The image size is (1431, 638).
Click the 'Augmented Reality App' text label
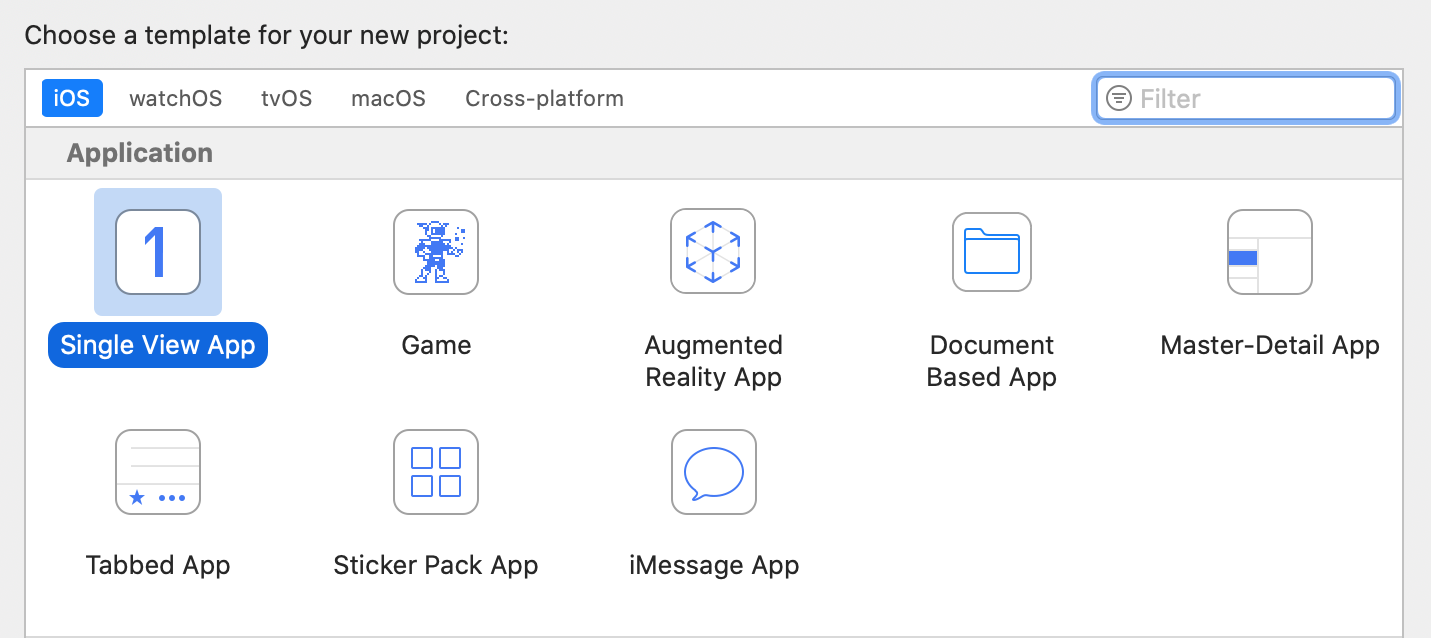(x=713, y=361)
